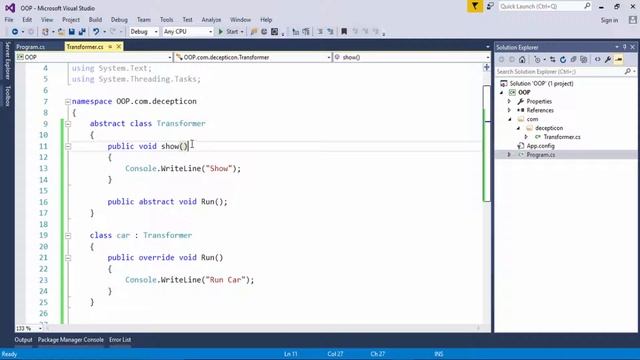
Task: Collapse the show() method block
Action: tap(68, 146)
